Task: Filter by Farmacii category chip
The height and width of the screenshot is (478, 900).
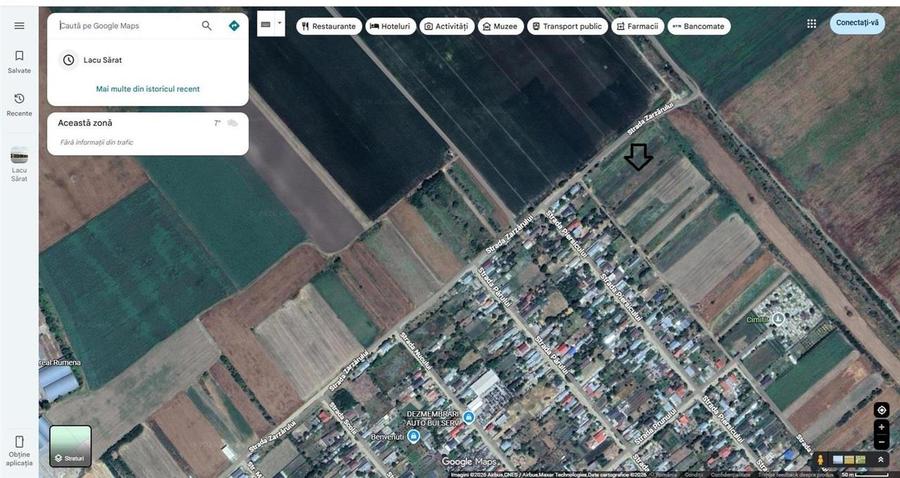Action: [x=638, y=26]
